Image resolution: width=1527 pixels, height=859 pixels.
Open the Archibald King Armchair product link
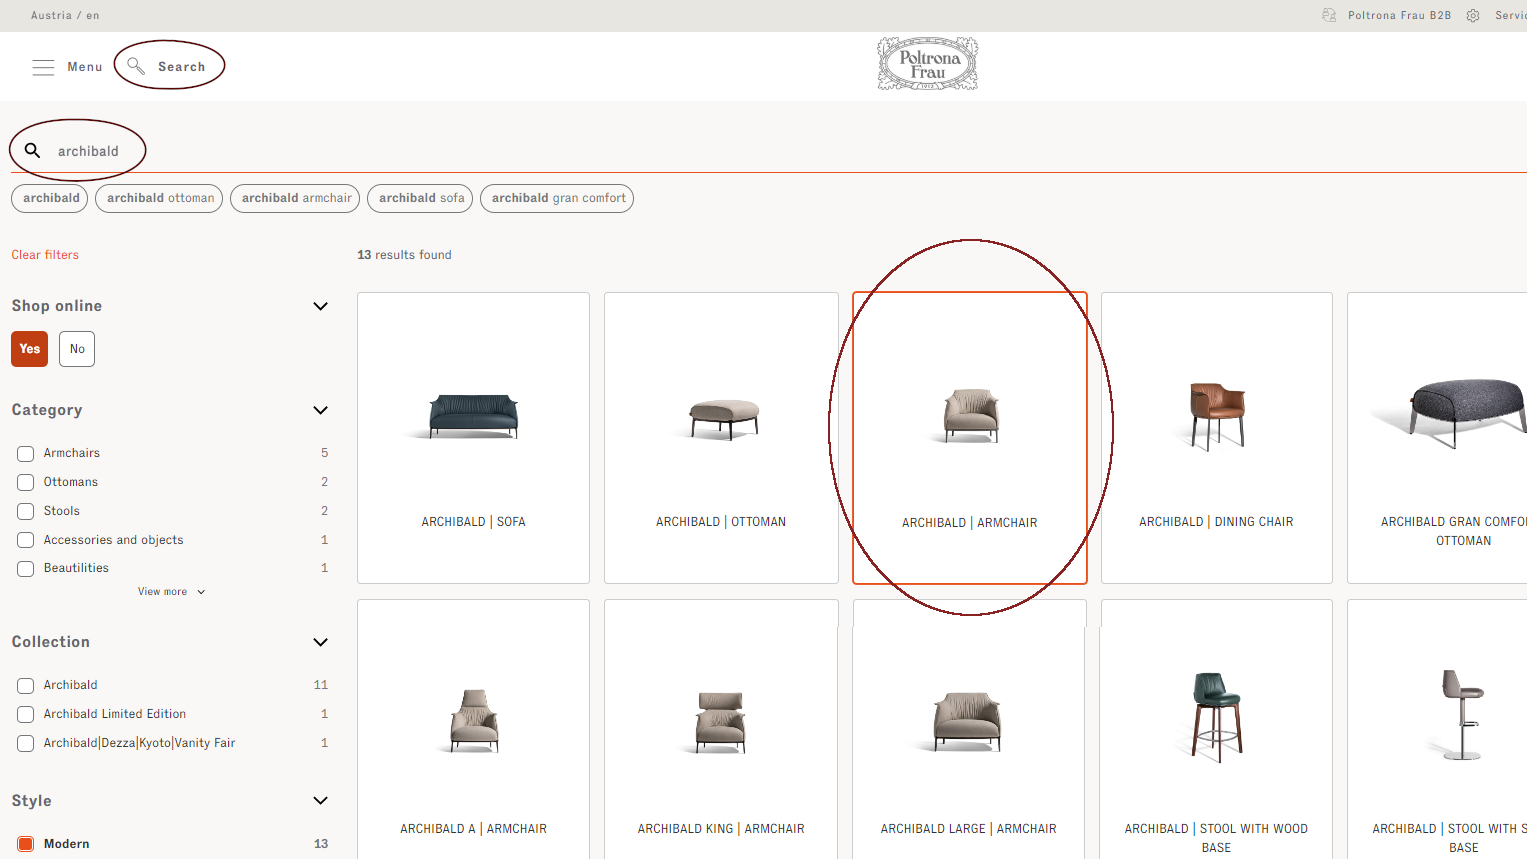pos(720,828)
